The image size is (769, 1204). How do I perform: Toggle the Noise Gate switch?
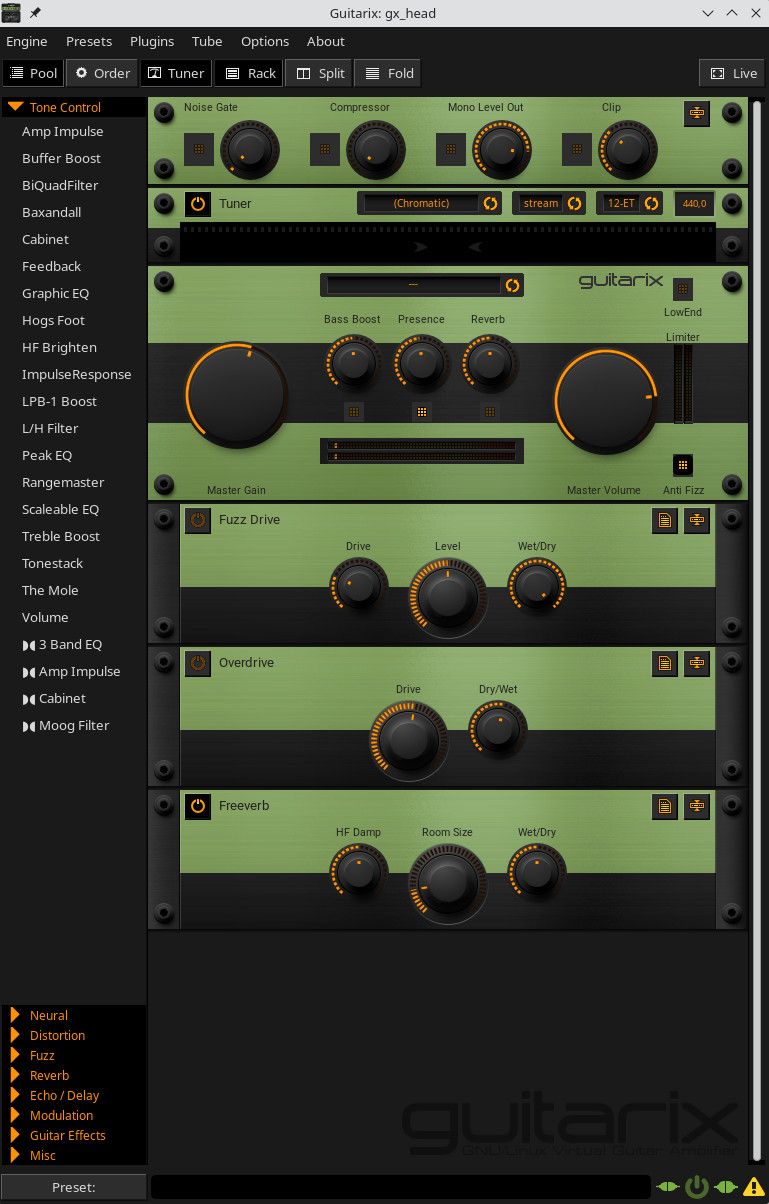[x=199, y=149]
